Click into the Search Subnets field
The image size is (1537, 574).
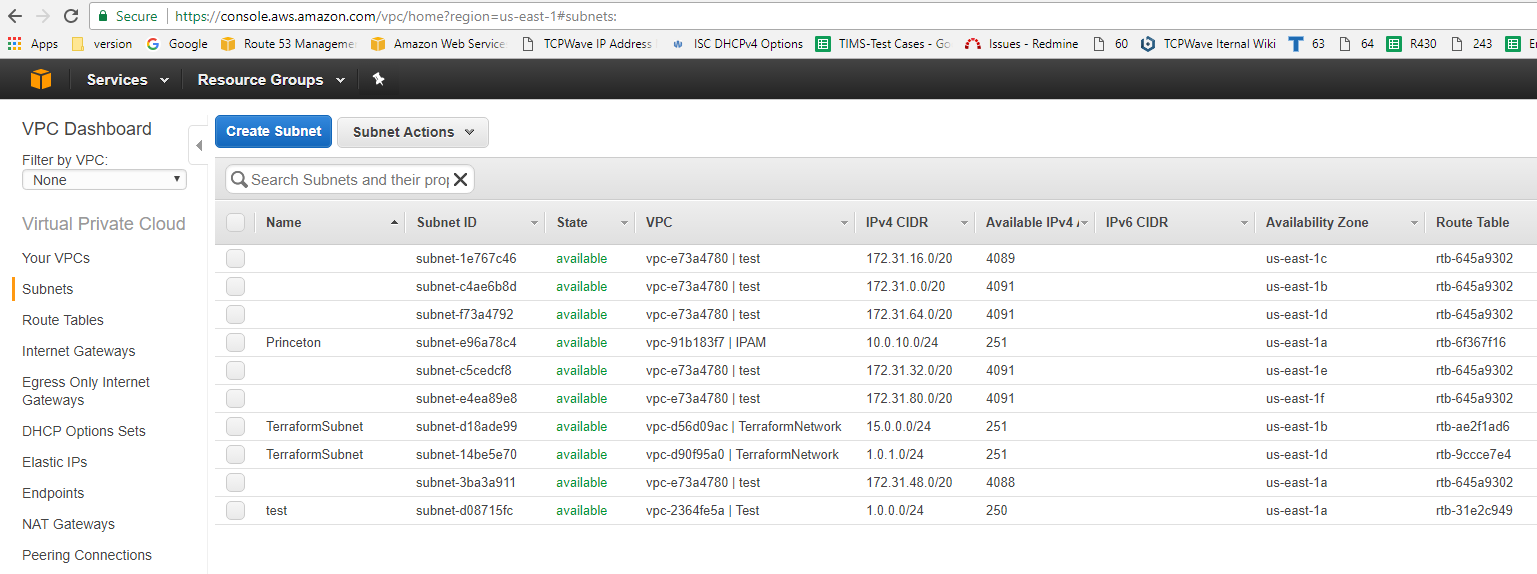click(349, 180)
